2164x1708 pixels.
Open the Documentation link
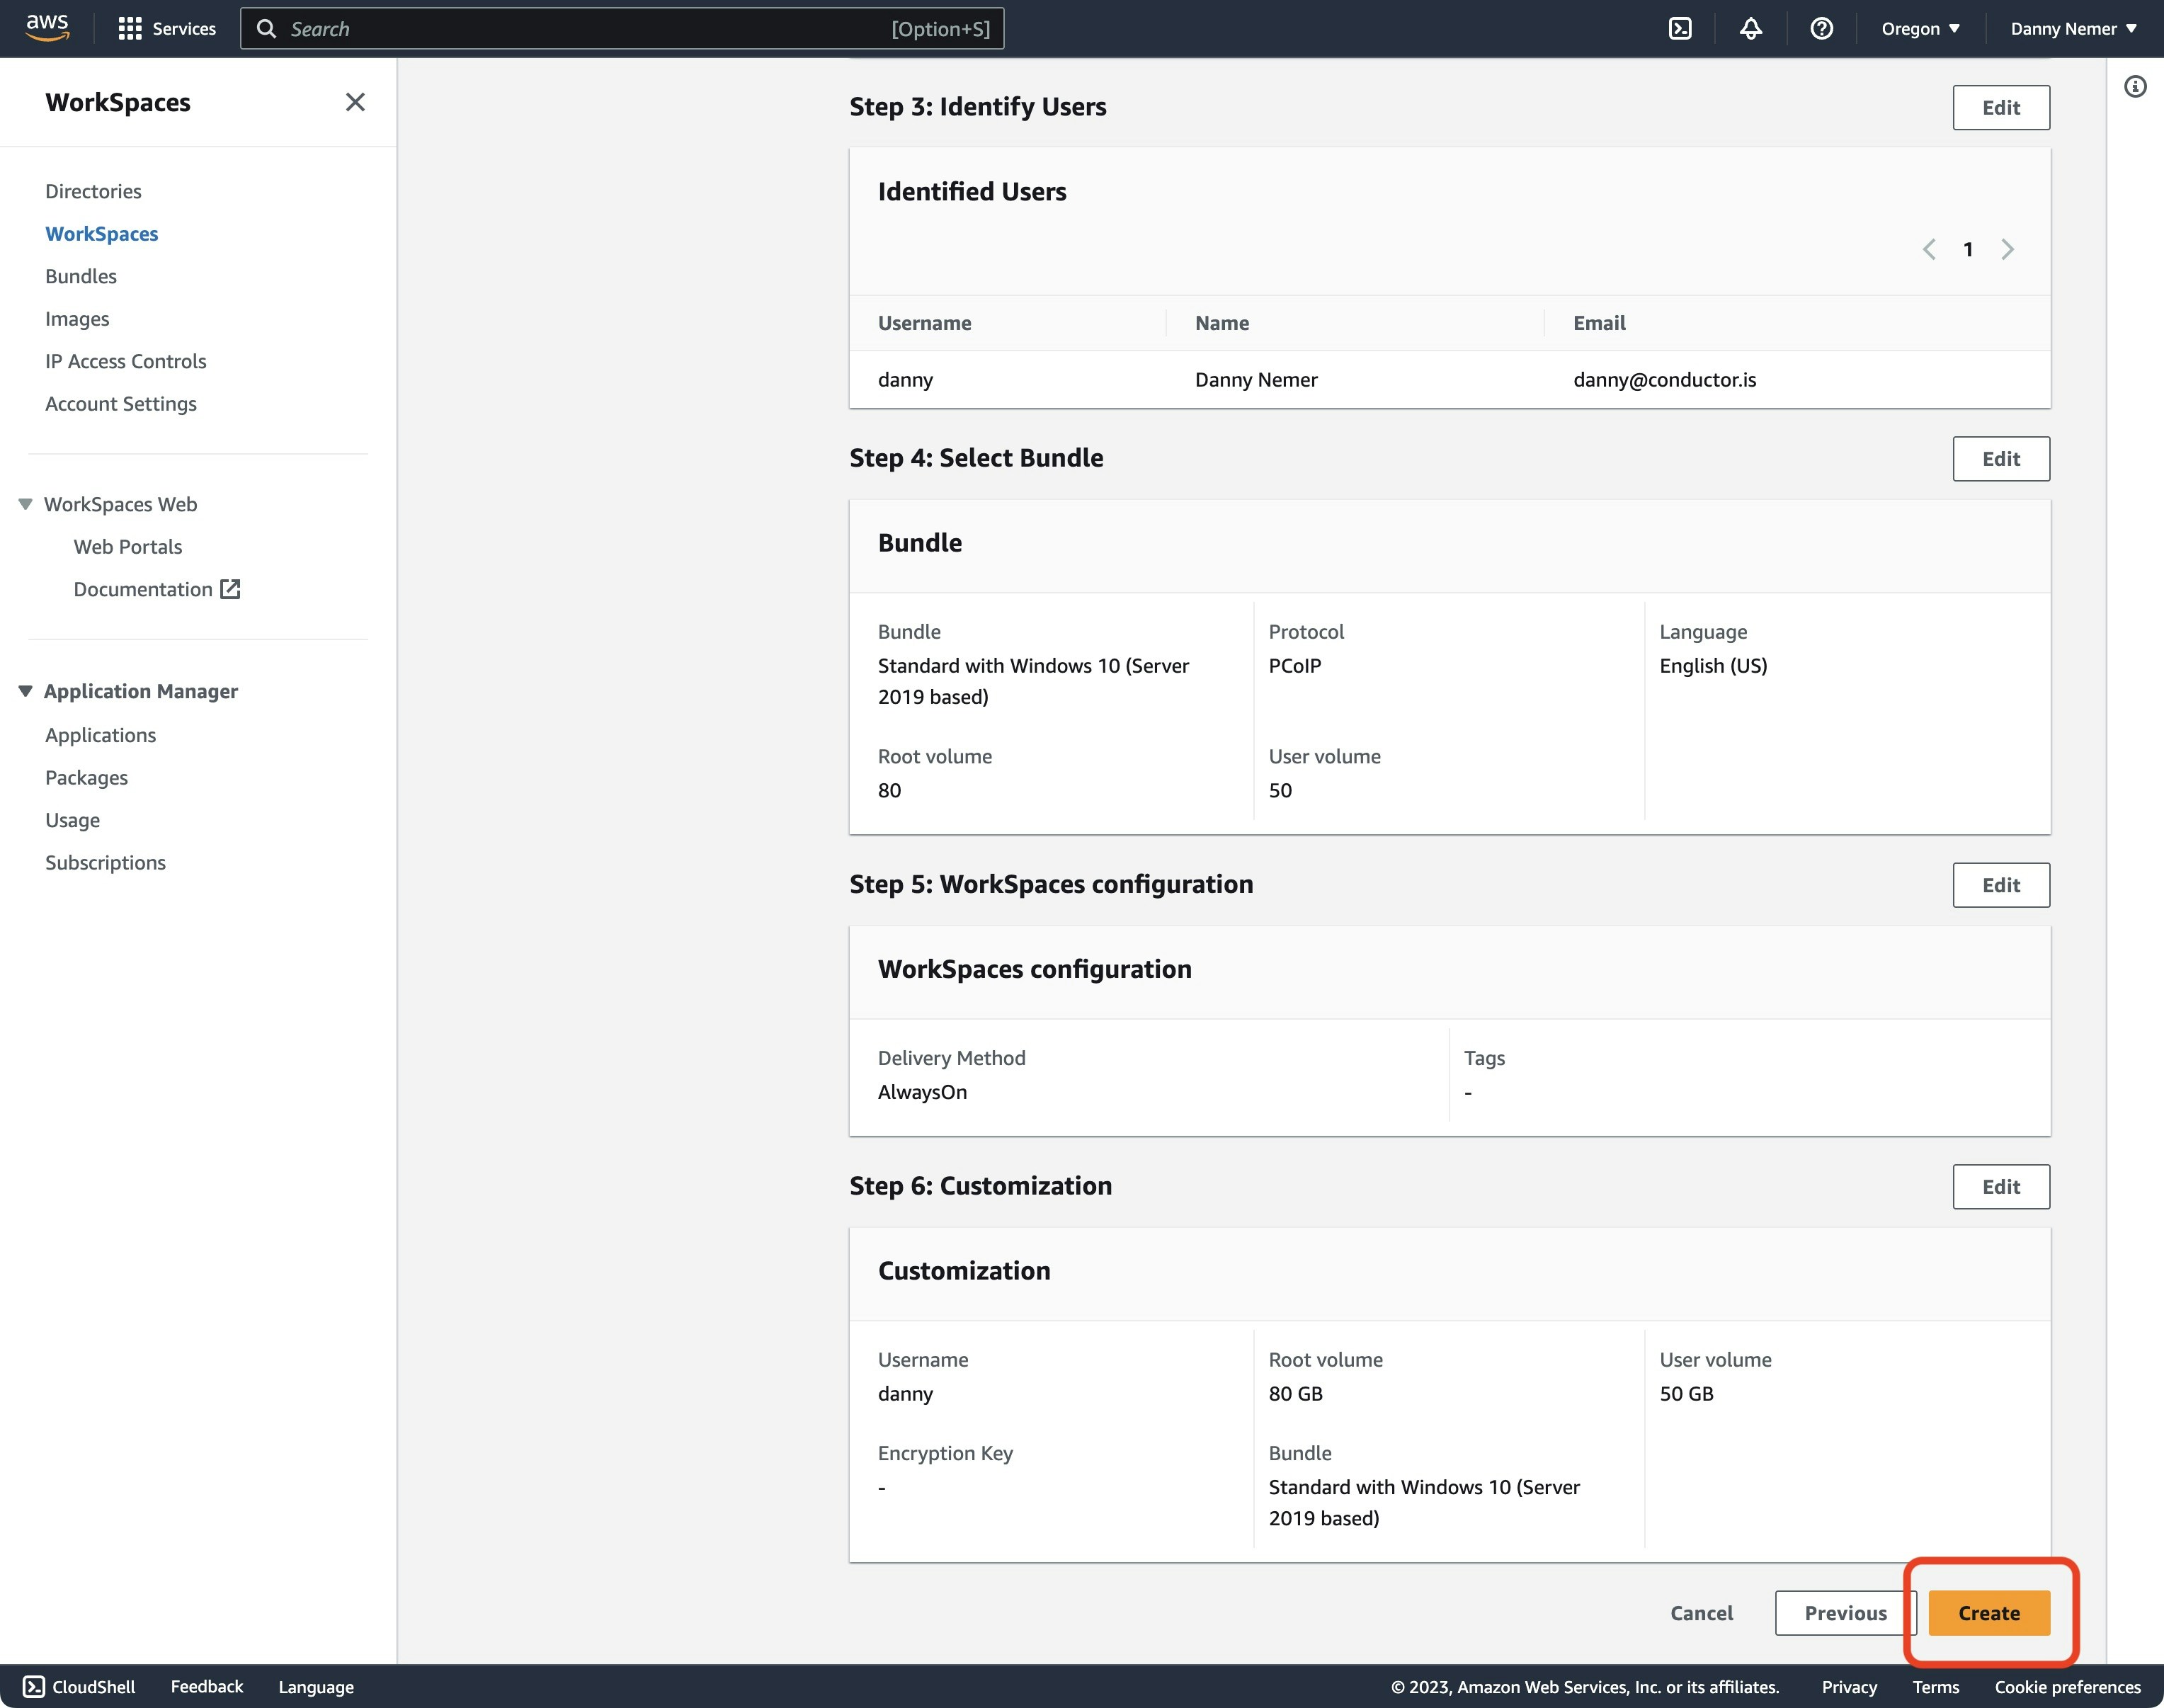click(143, 589)
